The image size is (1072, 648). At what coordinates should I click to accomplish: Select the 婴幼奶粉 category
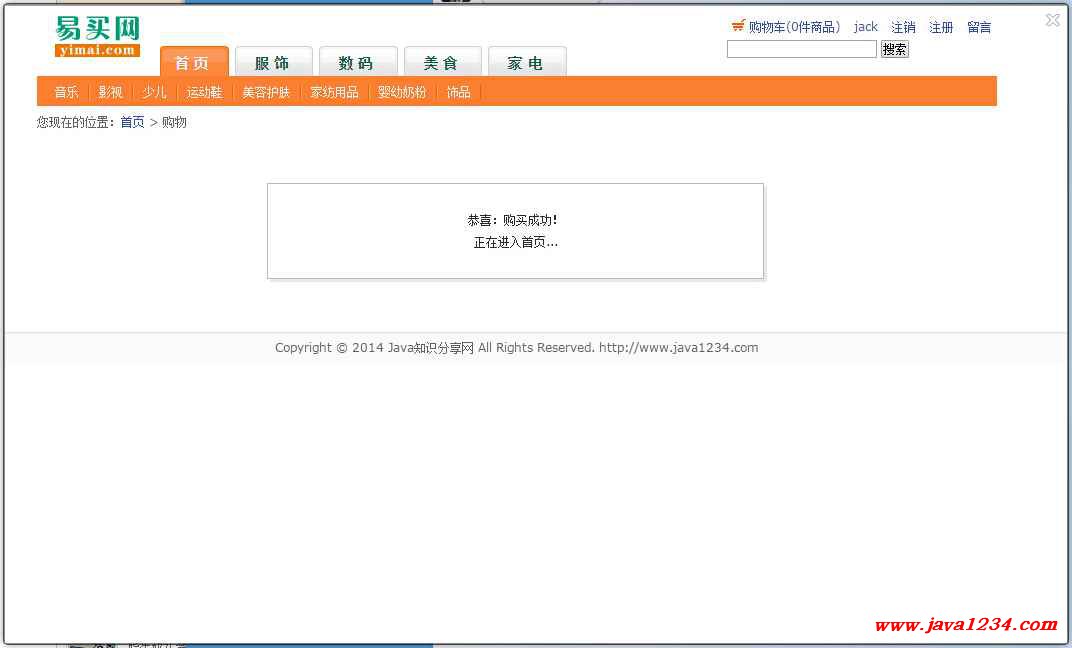pyautogui.click(x=402, y=92)
